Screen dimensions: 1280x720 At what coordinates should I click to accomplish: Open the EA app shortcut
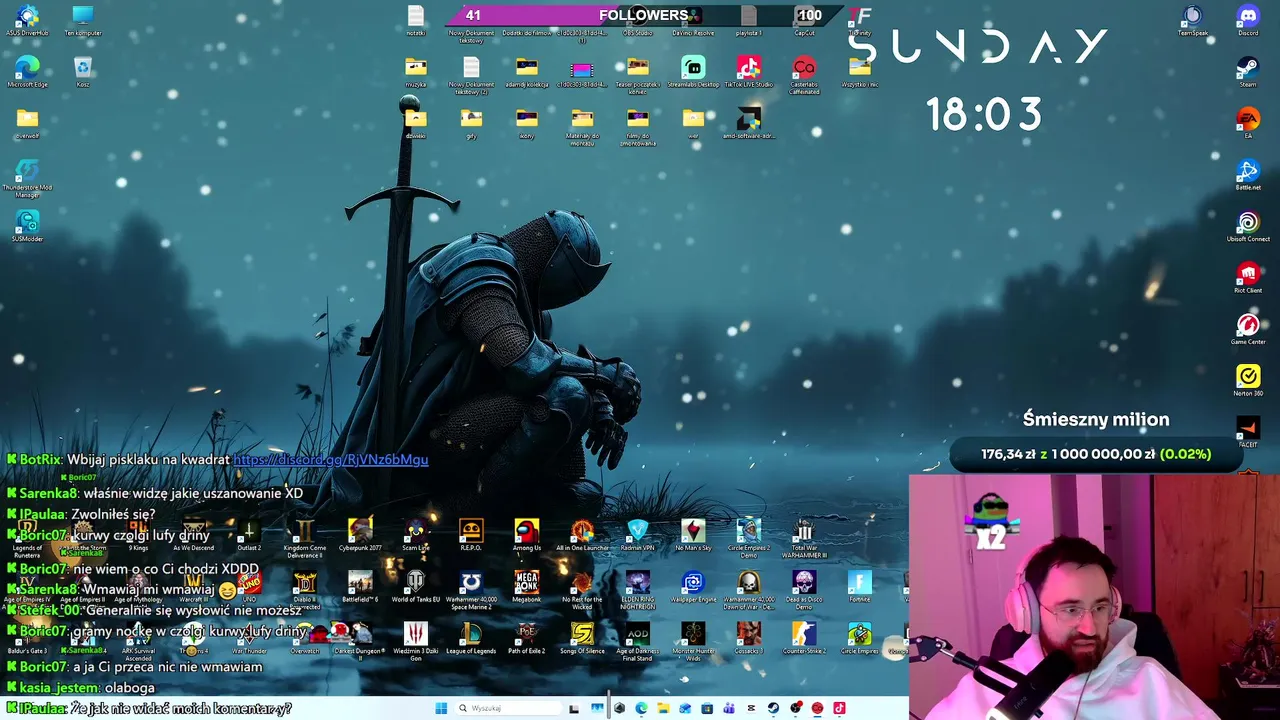coord(1248,122)
